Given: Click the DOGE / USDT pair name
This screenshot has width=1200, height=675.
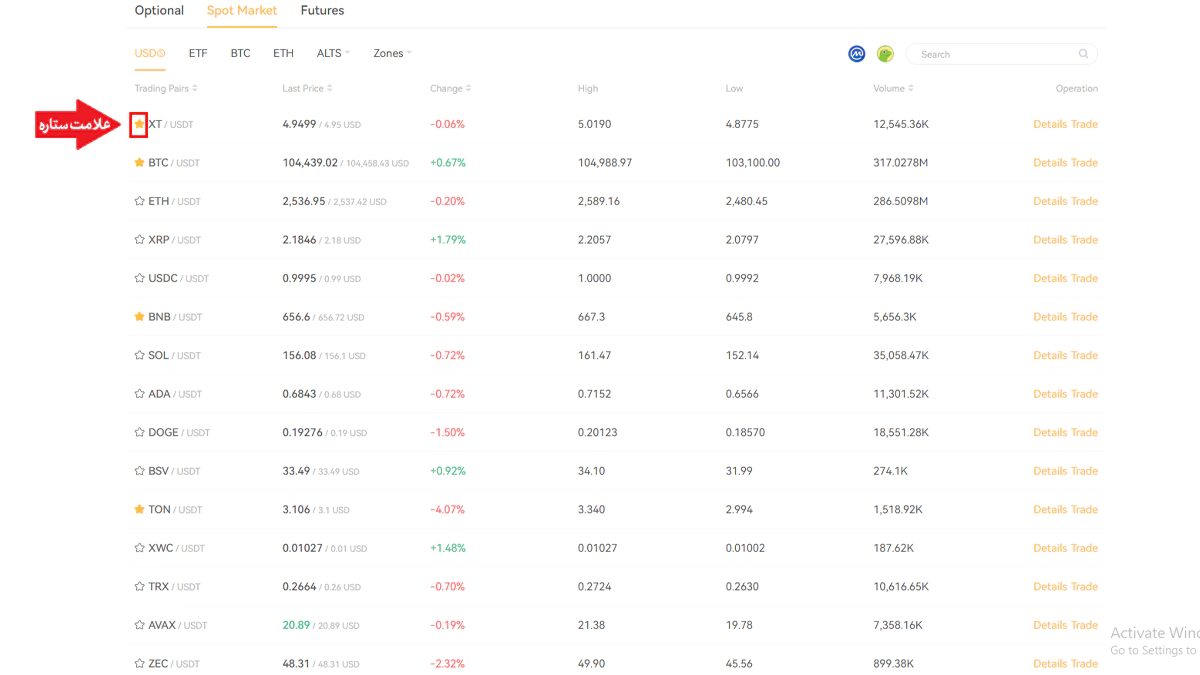Looking at the screenshot, I should tap(179, 432).
